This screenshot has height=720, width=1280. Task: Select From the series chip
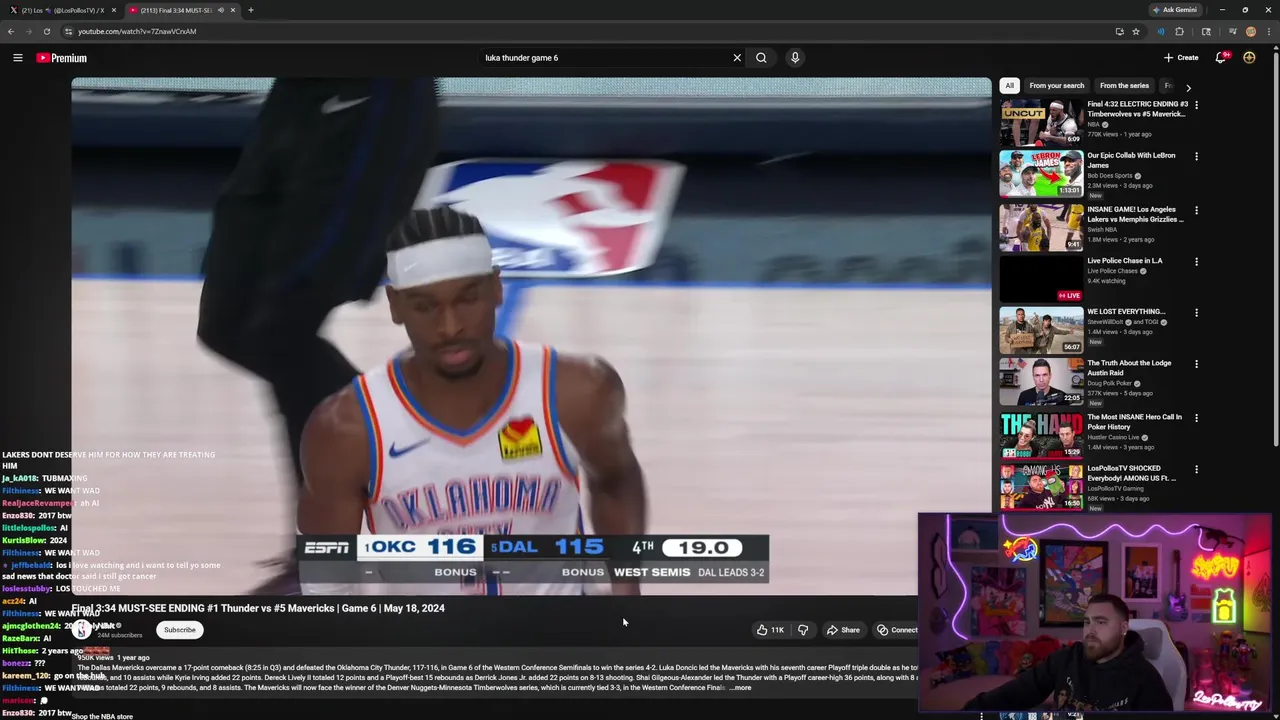pyautogui.click(x=1124, y=86)
